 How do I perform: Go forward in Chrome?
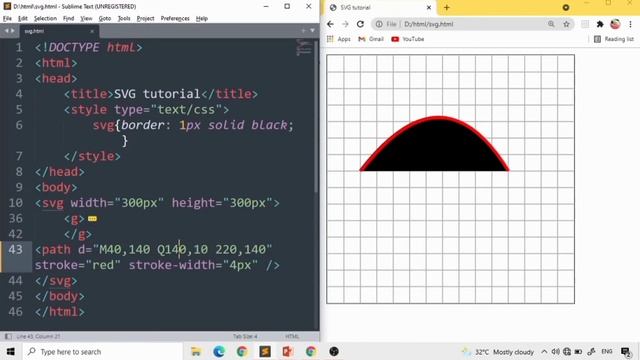[x=345, y=24]
